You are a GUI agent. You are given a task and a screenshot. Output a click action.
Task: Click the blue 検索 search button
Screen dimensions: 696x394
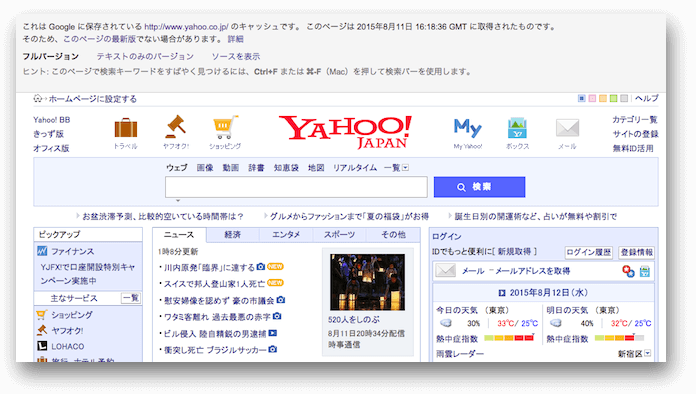coord(479,187)
